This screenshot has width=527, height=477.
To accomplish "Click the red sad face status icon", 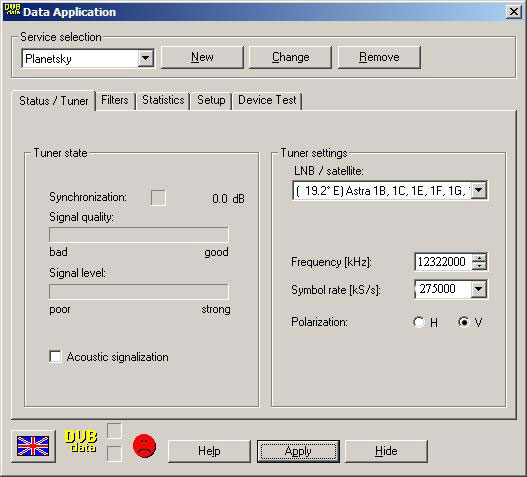I will (145, 446).
